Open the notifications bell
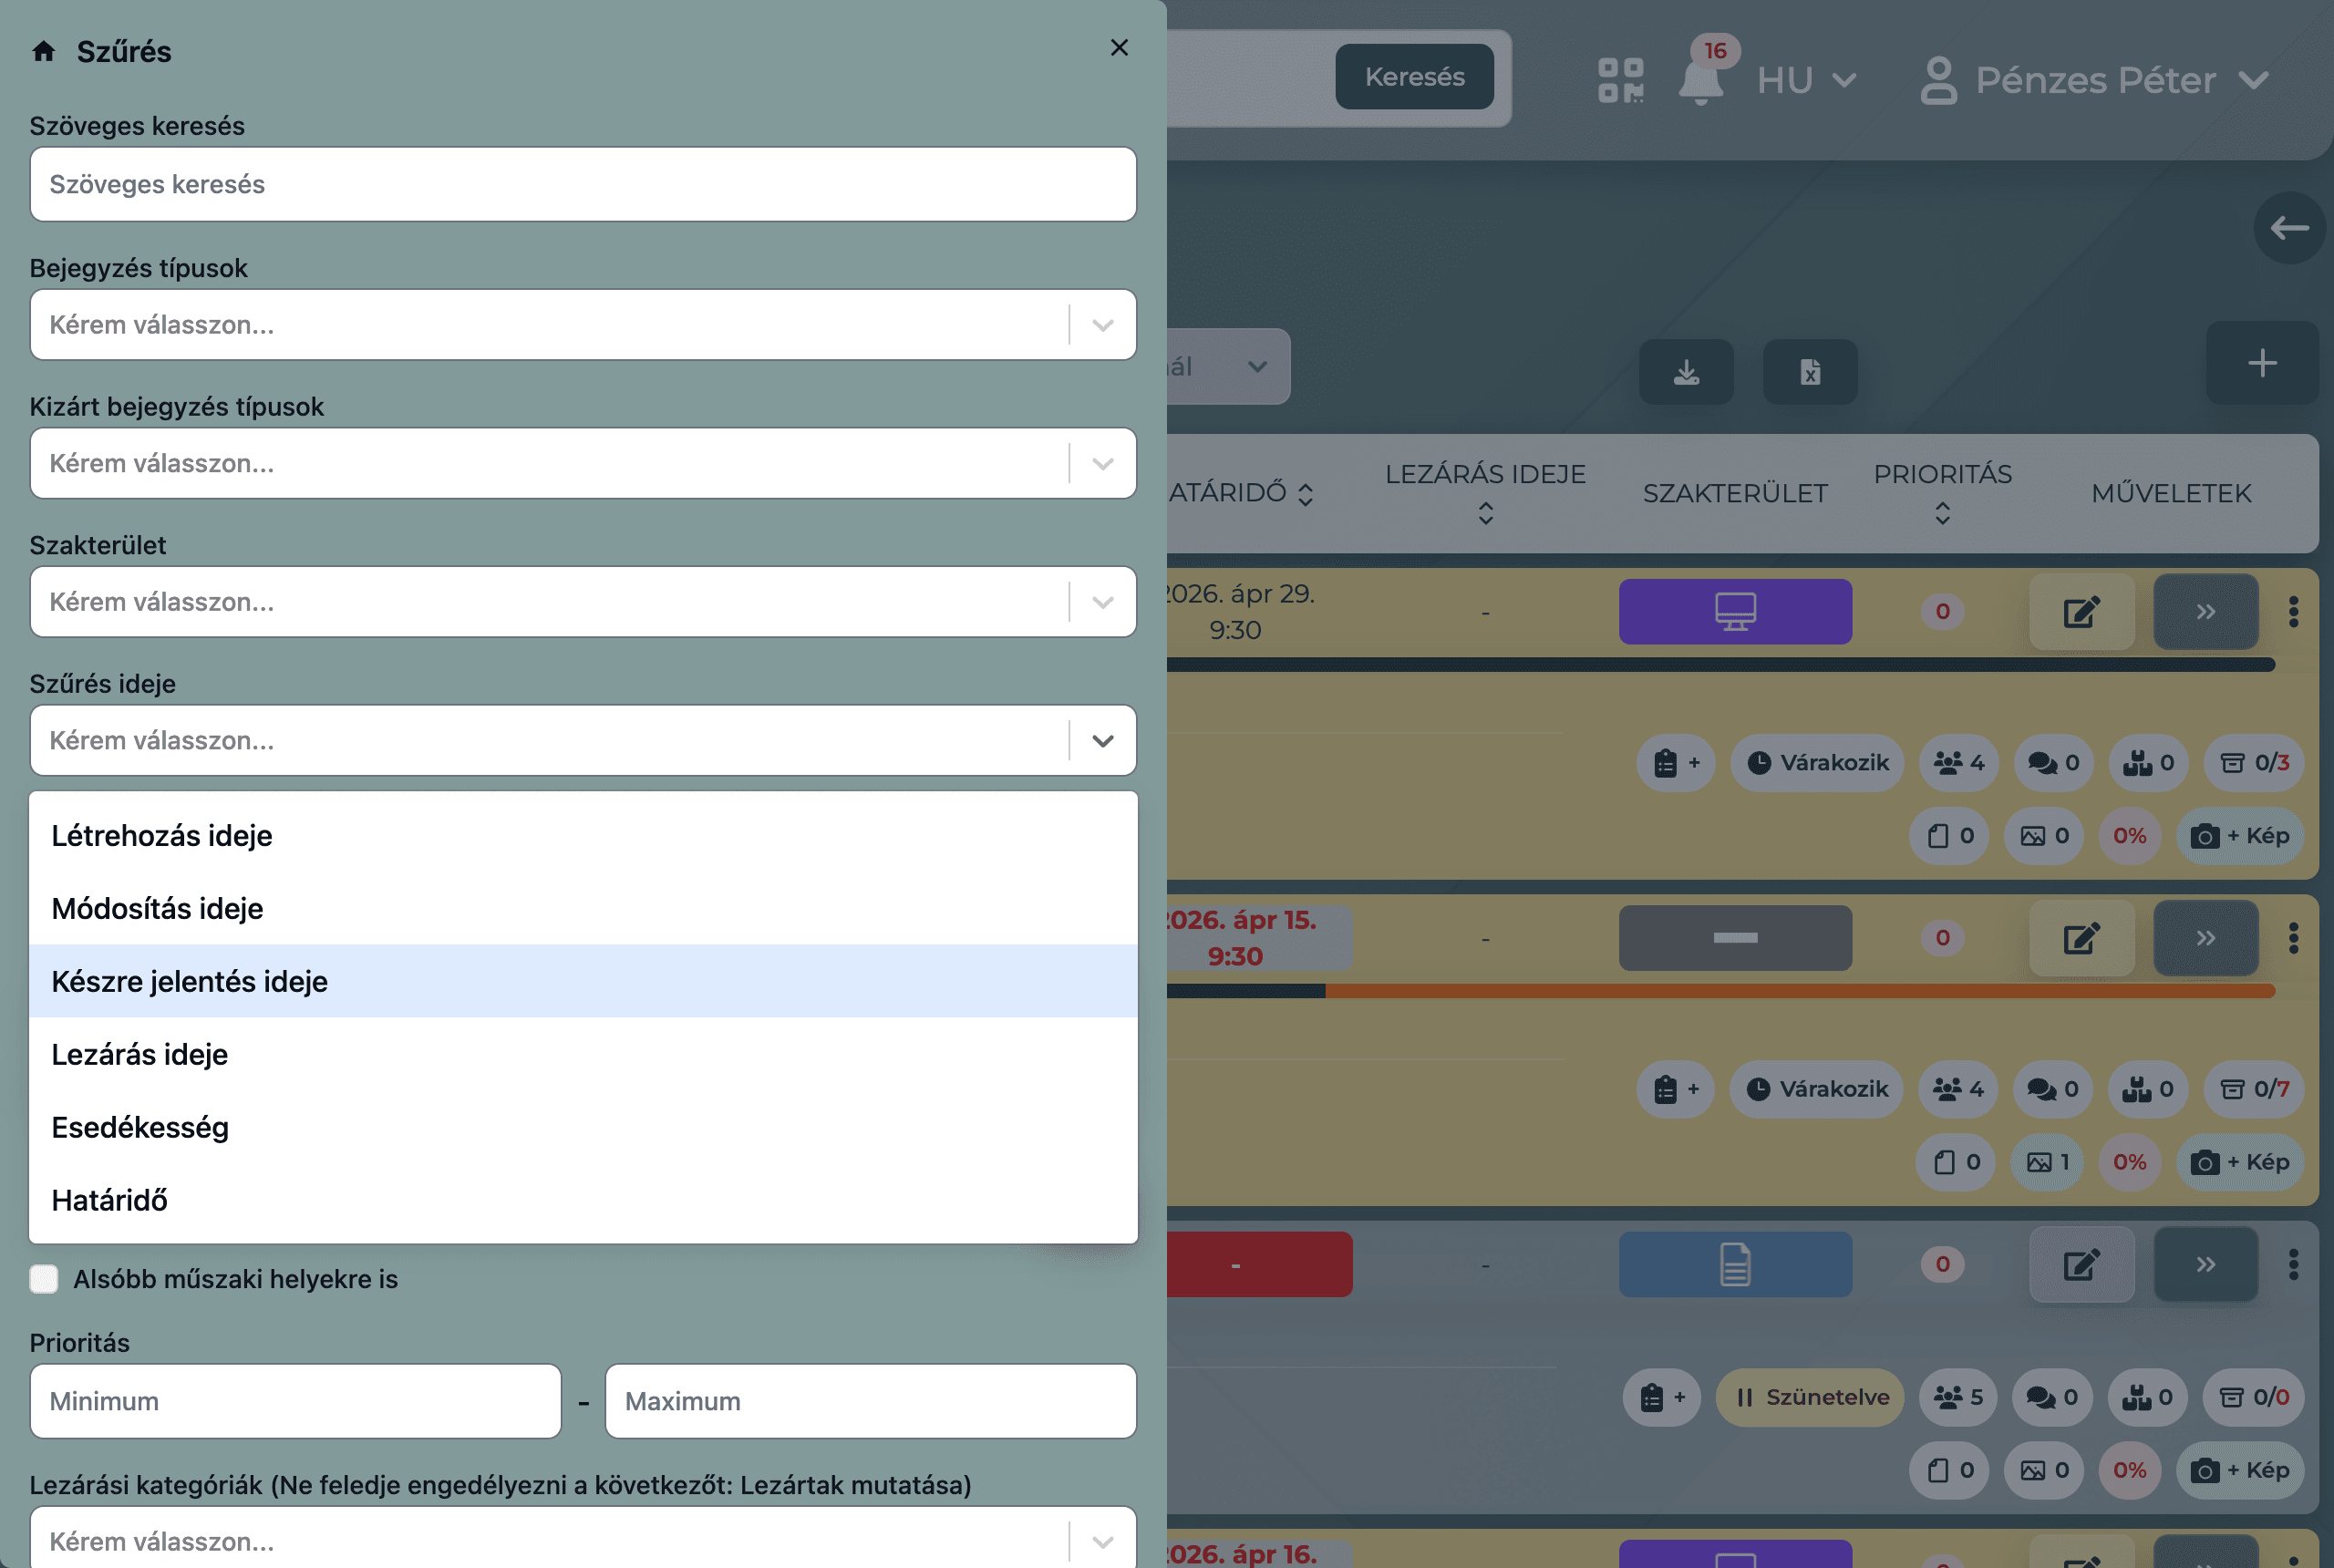Viewport: 2334px width, 1568px height. pyautogui.click(x=1700, y=82)
